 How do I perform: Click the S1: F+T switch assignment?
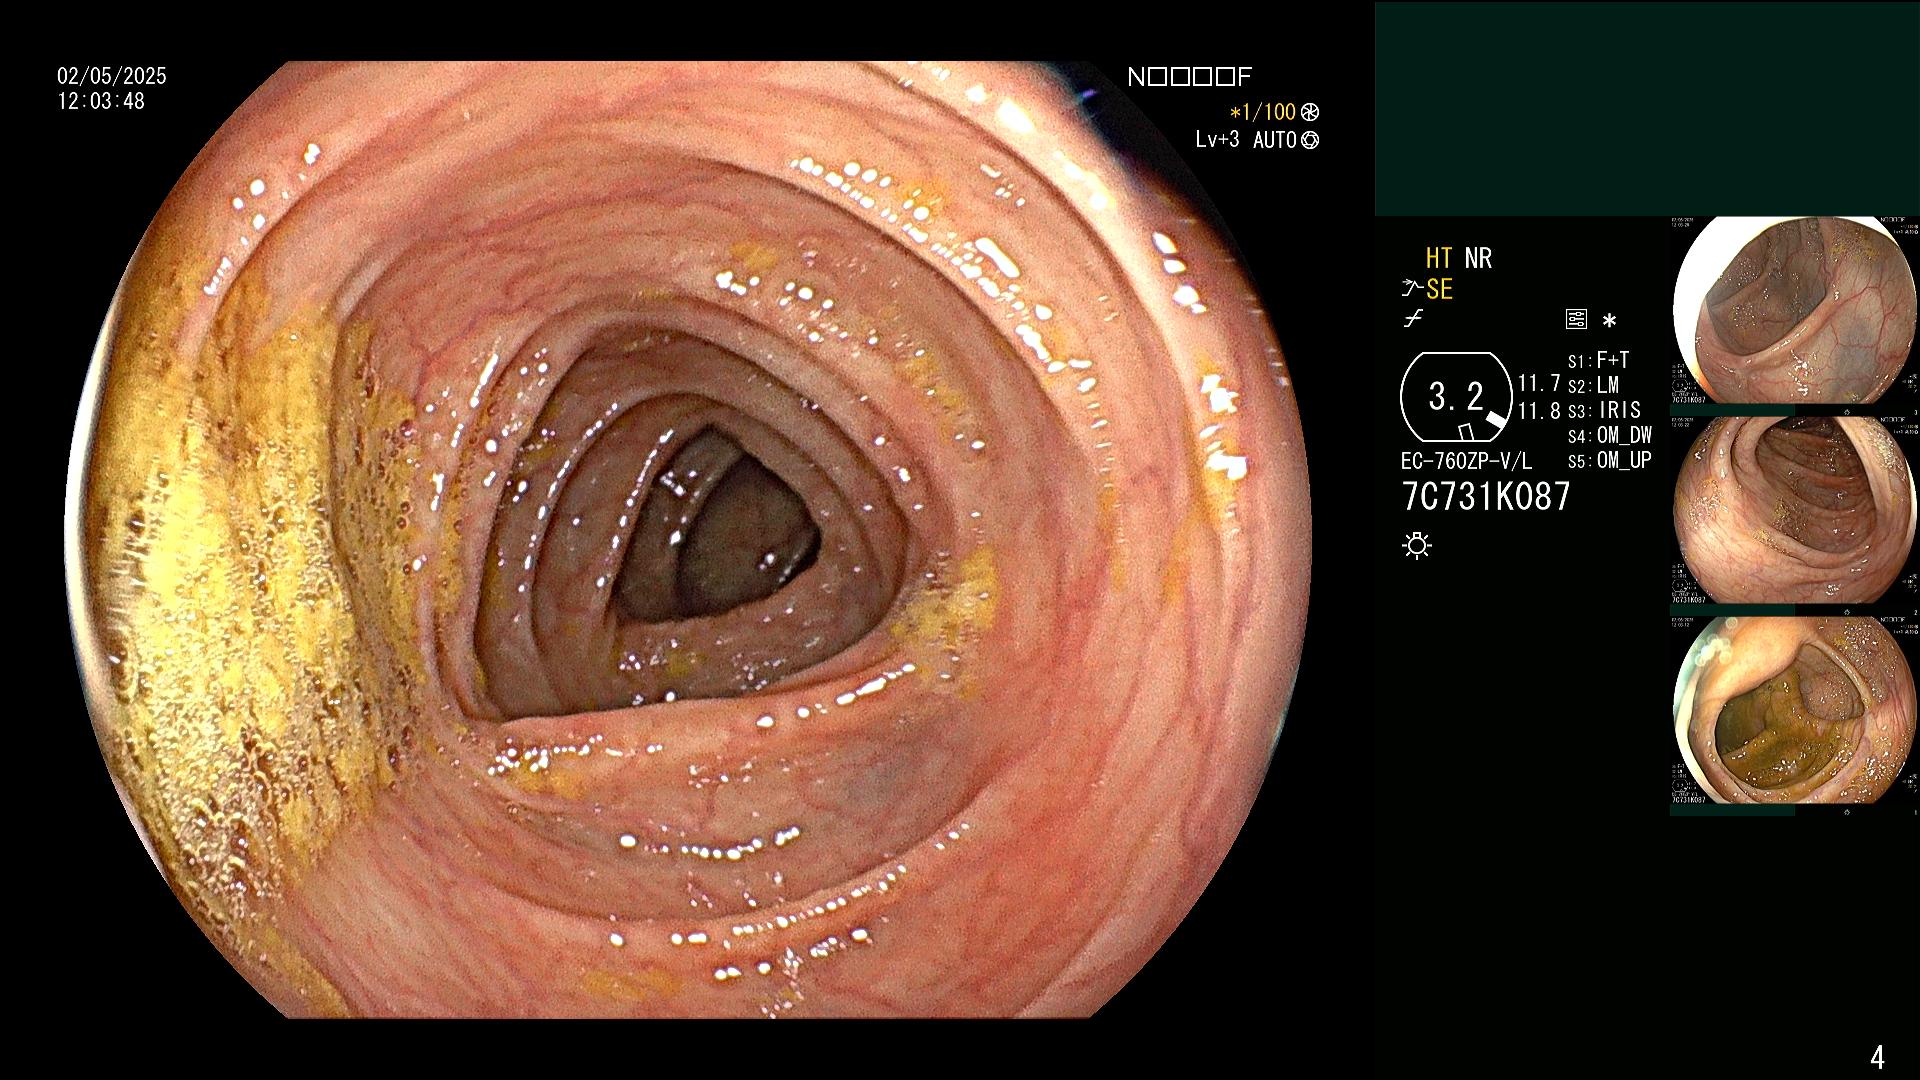(1598, 361)
